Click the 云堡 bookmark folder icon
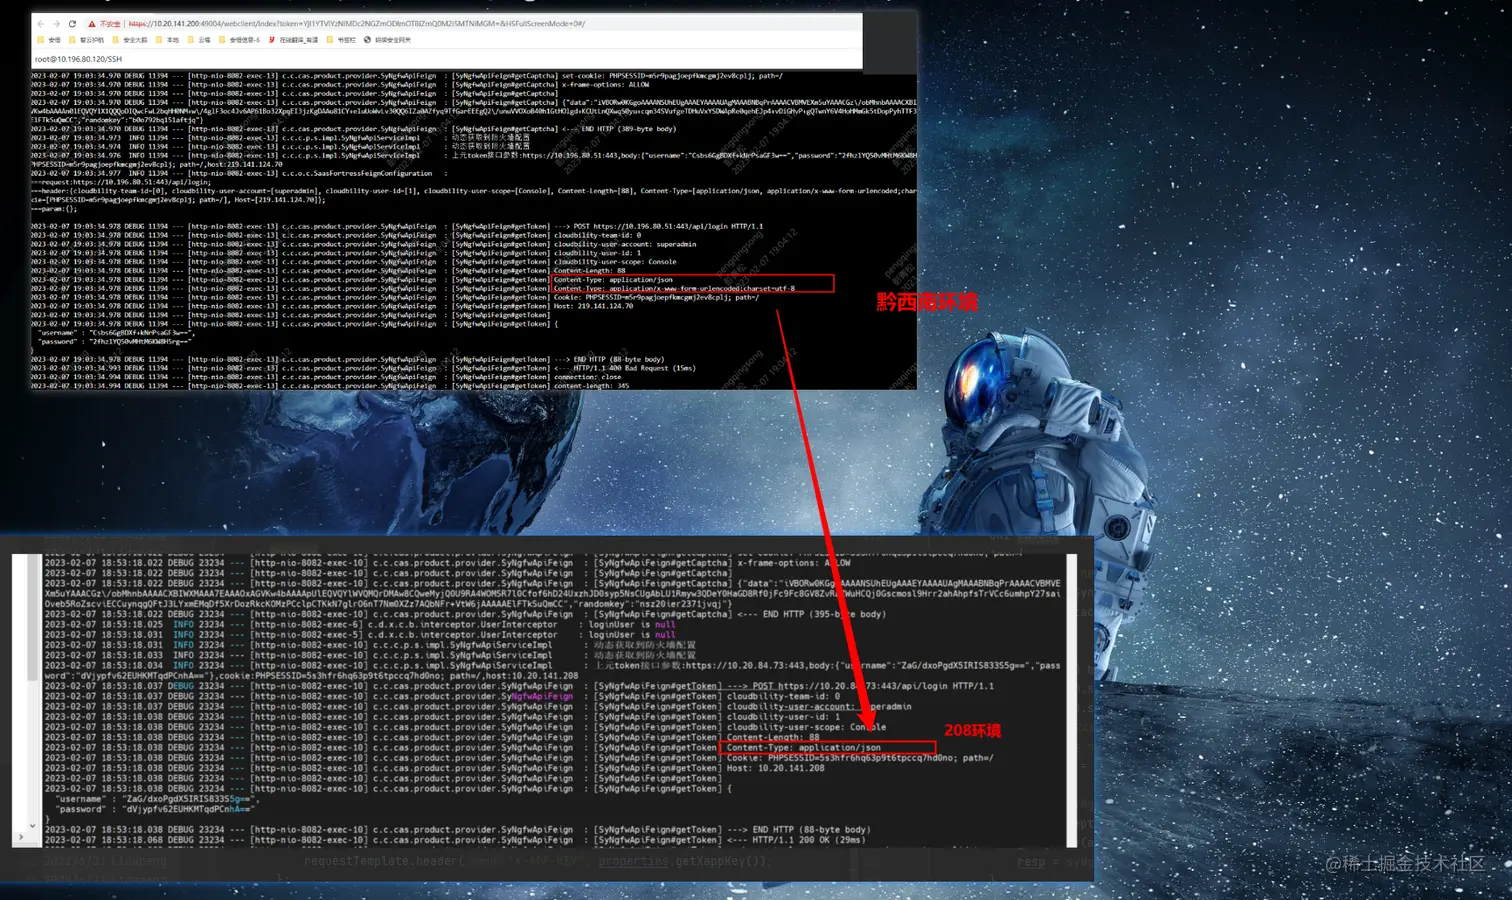1512x900 pixels. pos(189,40)
